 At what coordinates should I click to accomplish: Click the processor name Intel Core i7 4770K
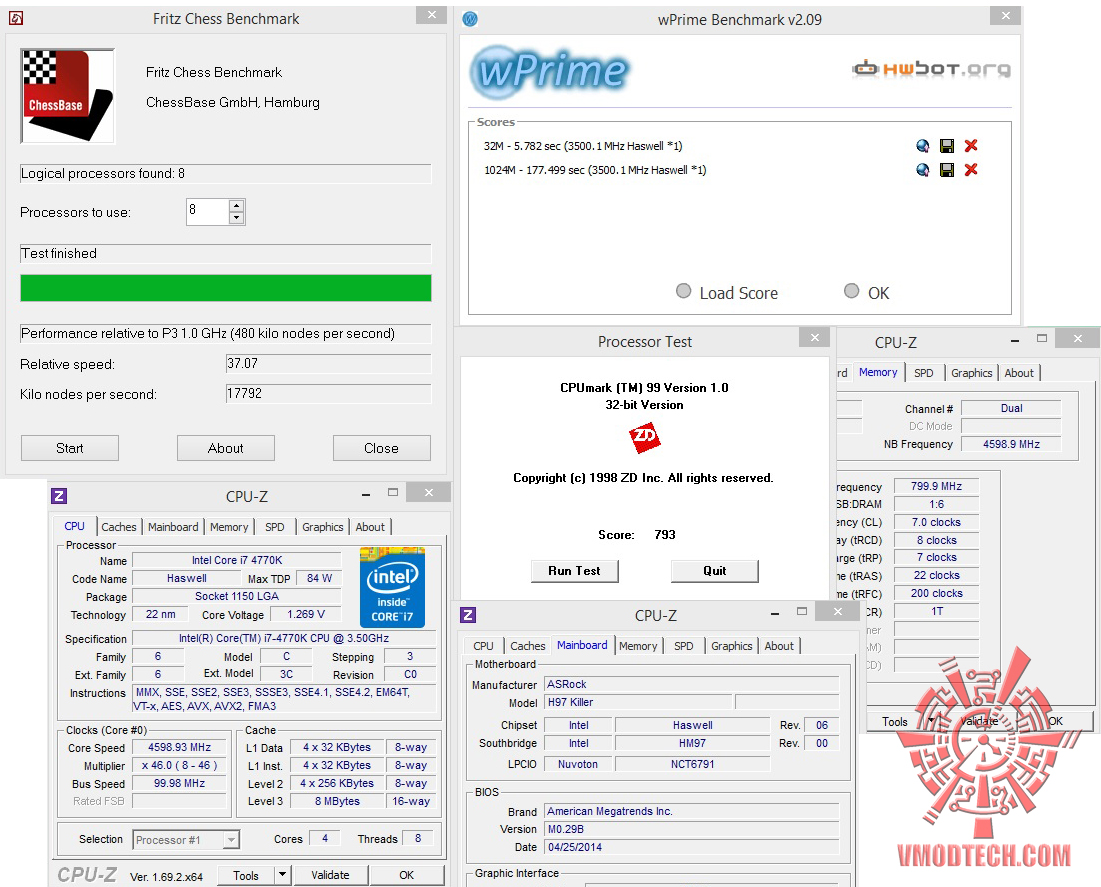pyautogui.click(x=237, y=560)
